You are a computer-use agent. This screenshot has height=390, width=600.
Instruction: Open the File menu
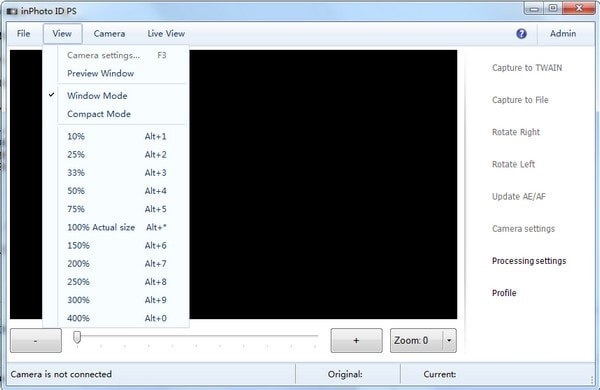pyautogui.click(x=23, y=34)
